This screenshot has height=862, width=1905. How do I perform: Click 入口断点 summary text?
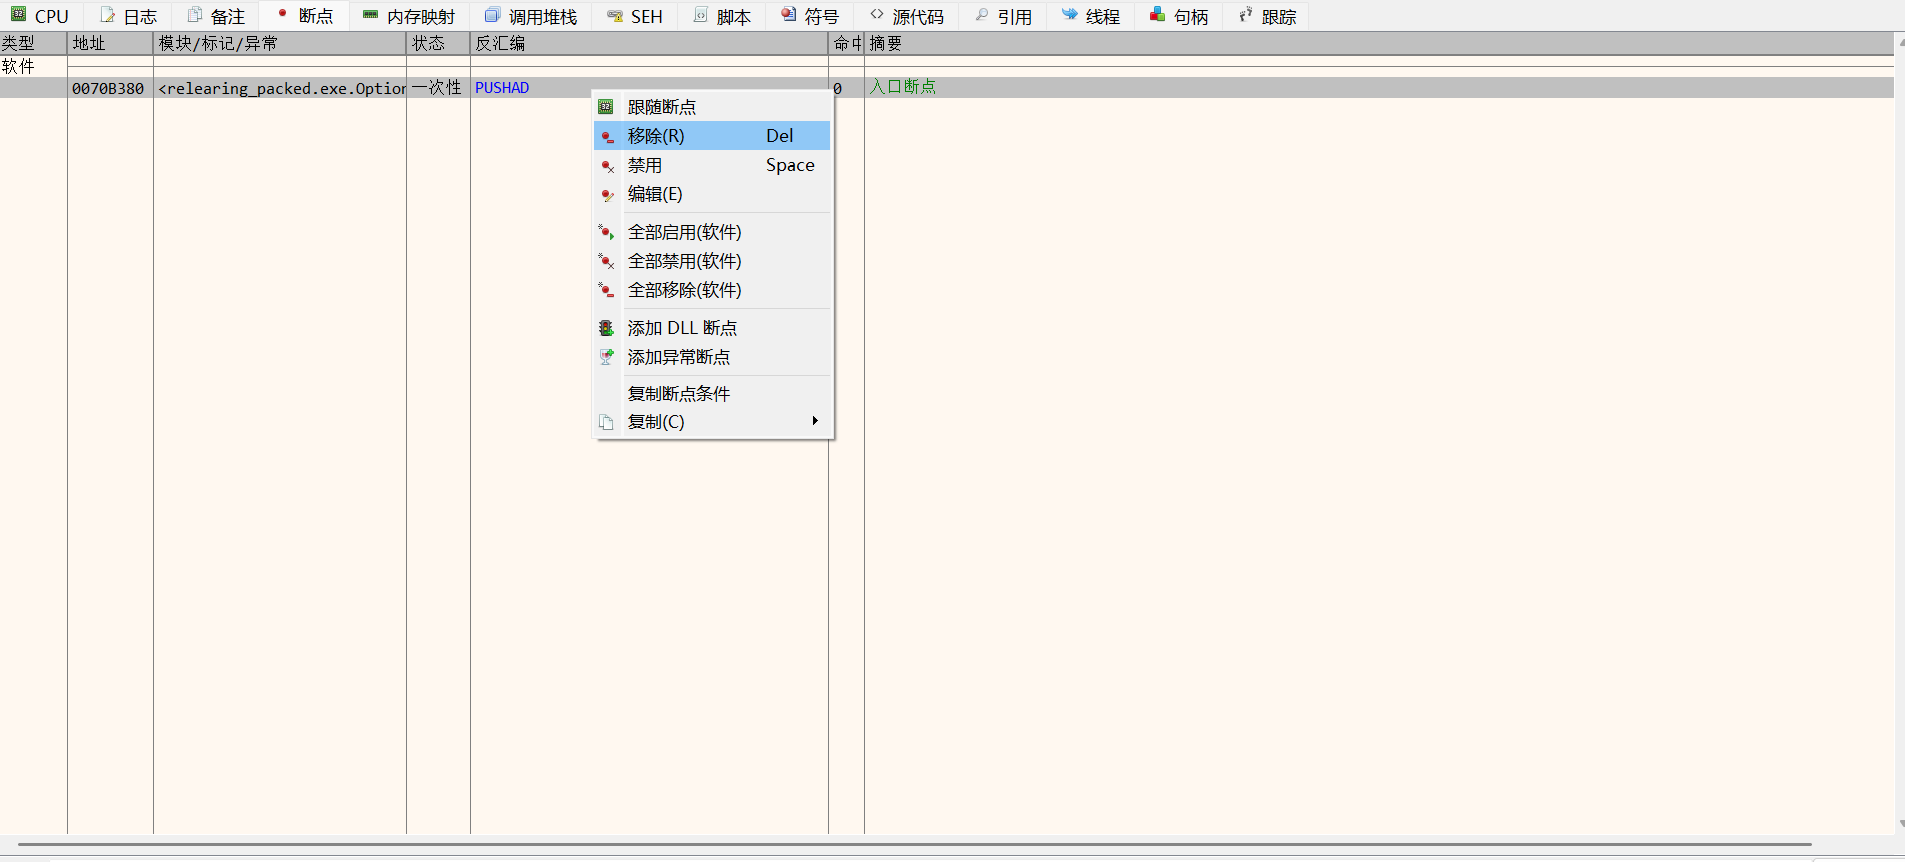[x=902, y=87]
